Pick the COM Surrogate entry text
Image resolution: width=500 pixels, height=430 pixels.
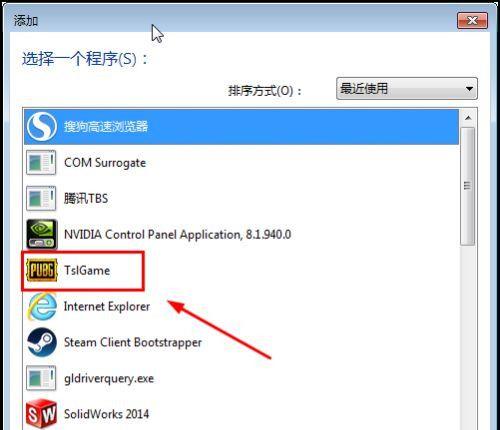point(105,163)
